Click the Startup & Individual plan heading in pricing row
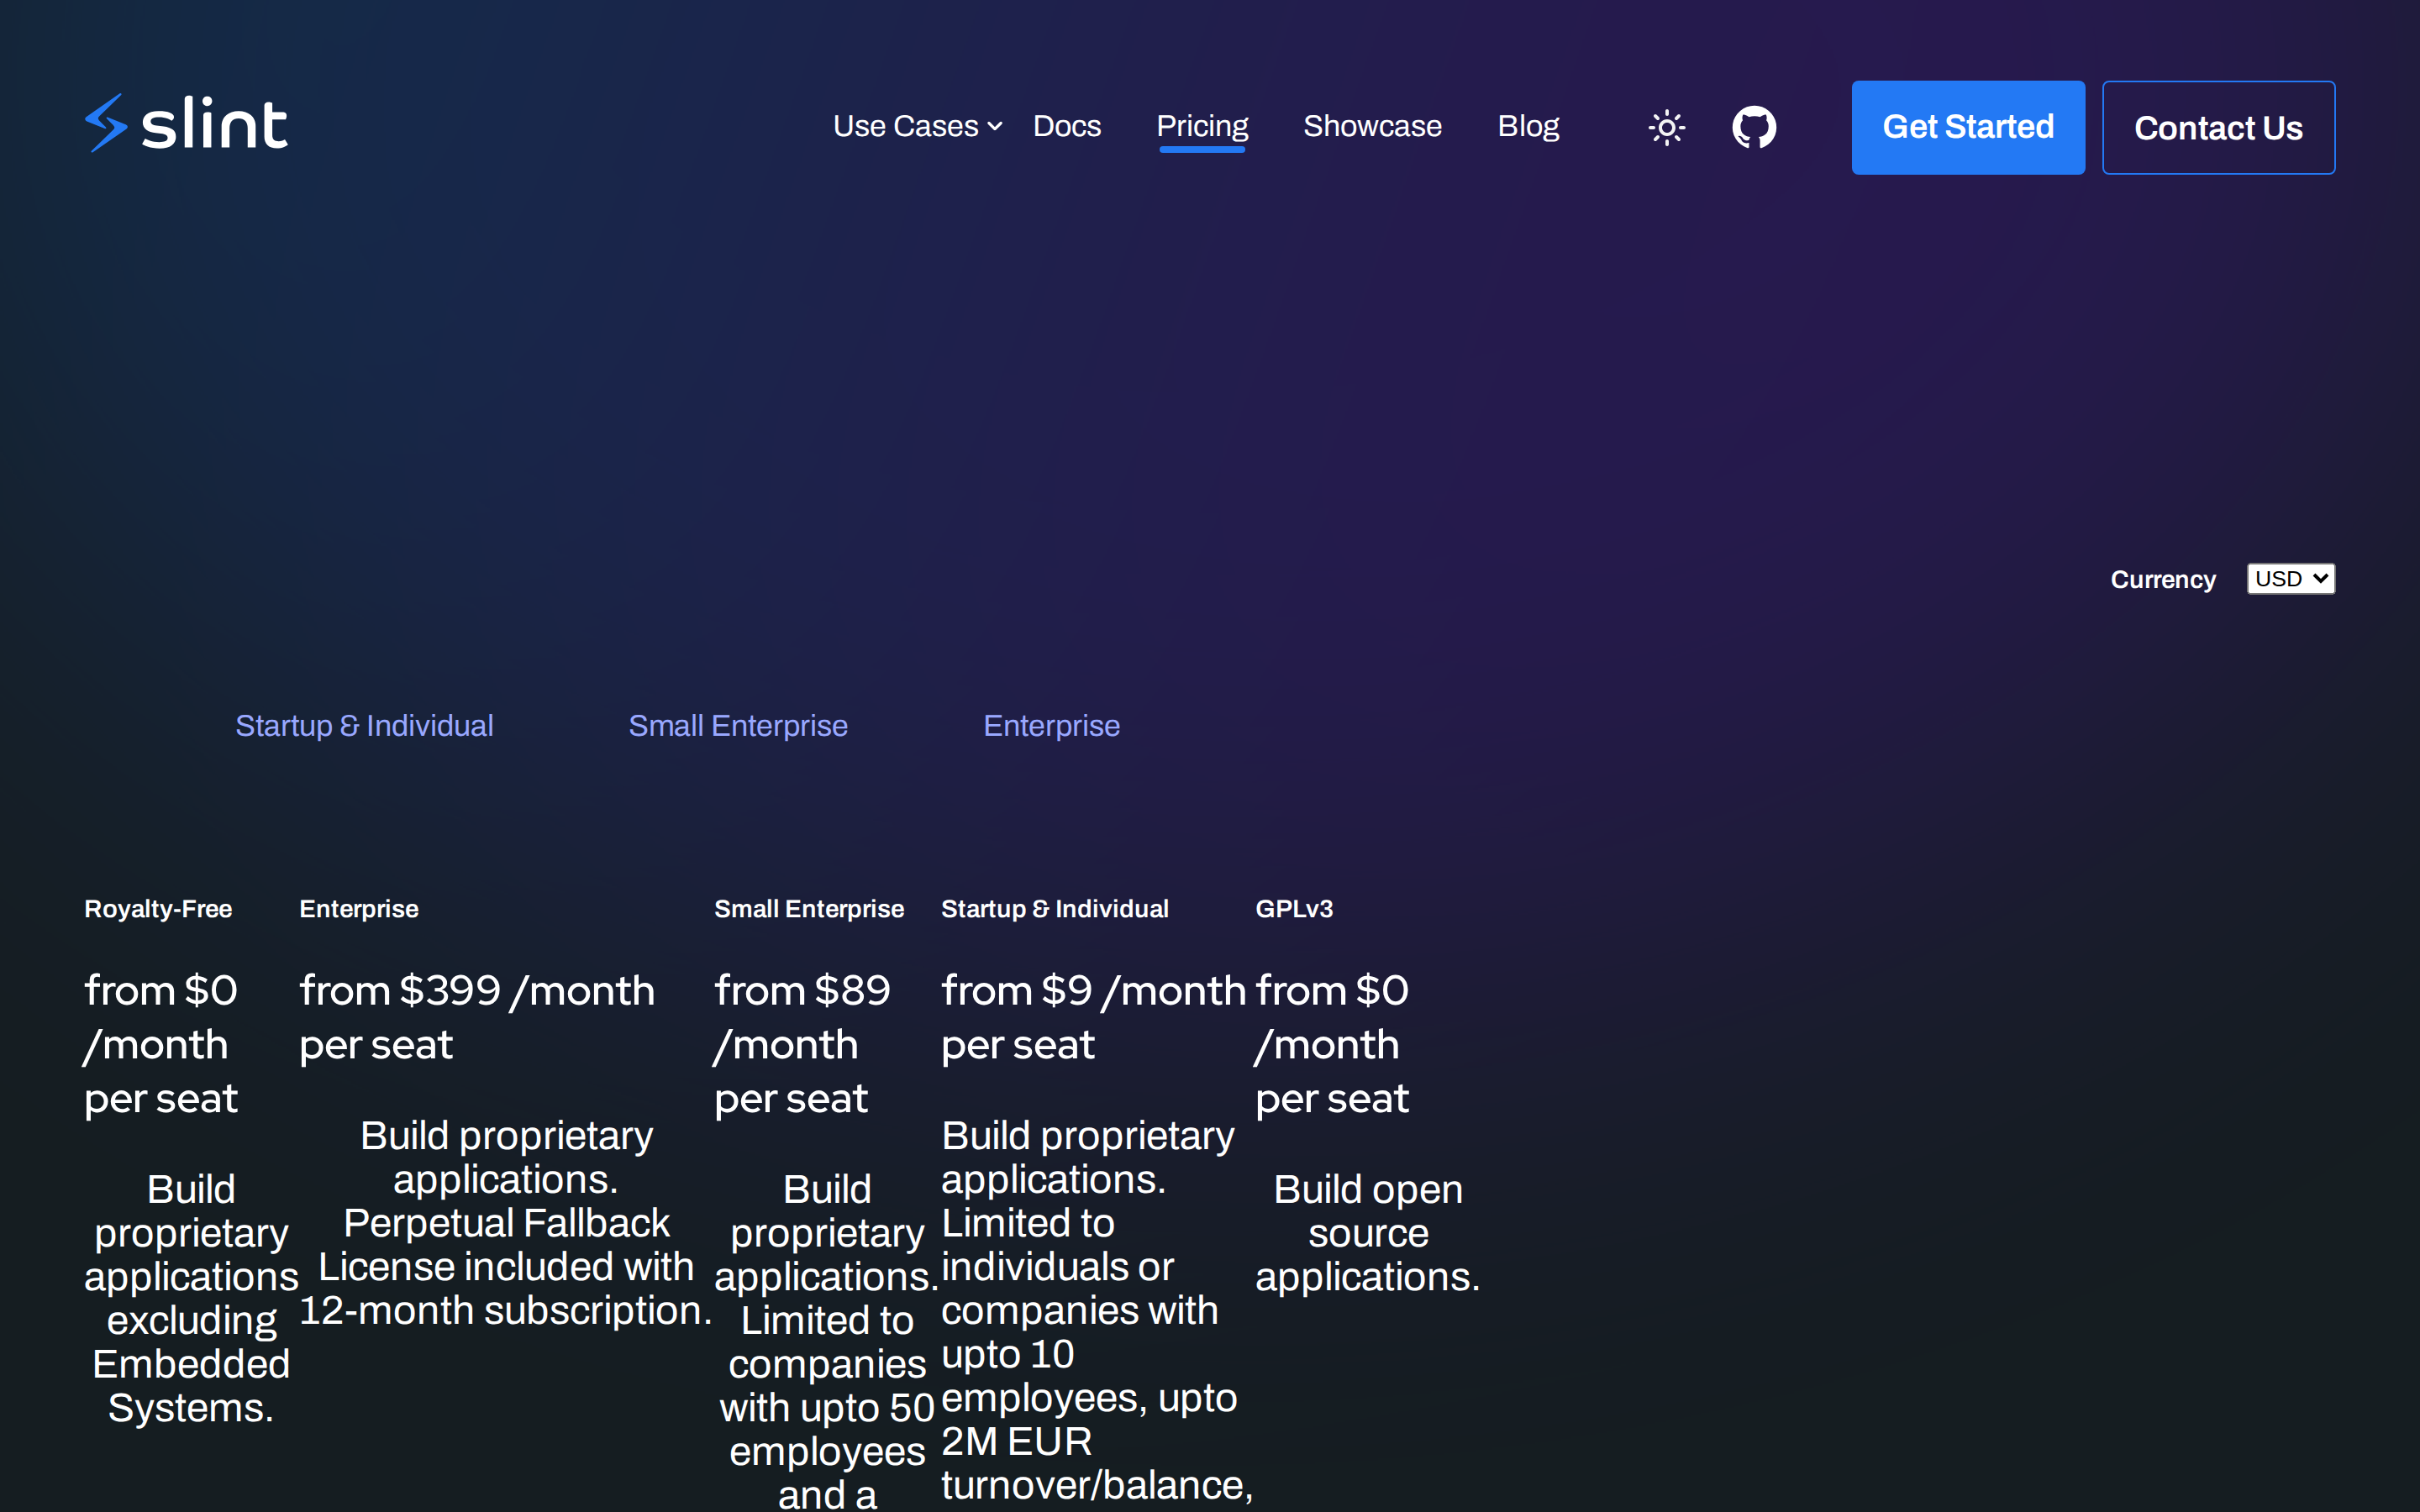 (1055, 909)
